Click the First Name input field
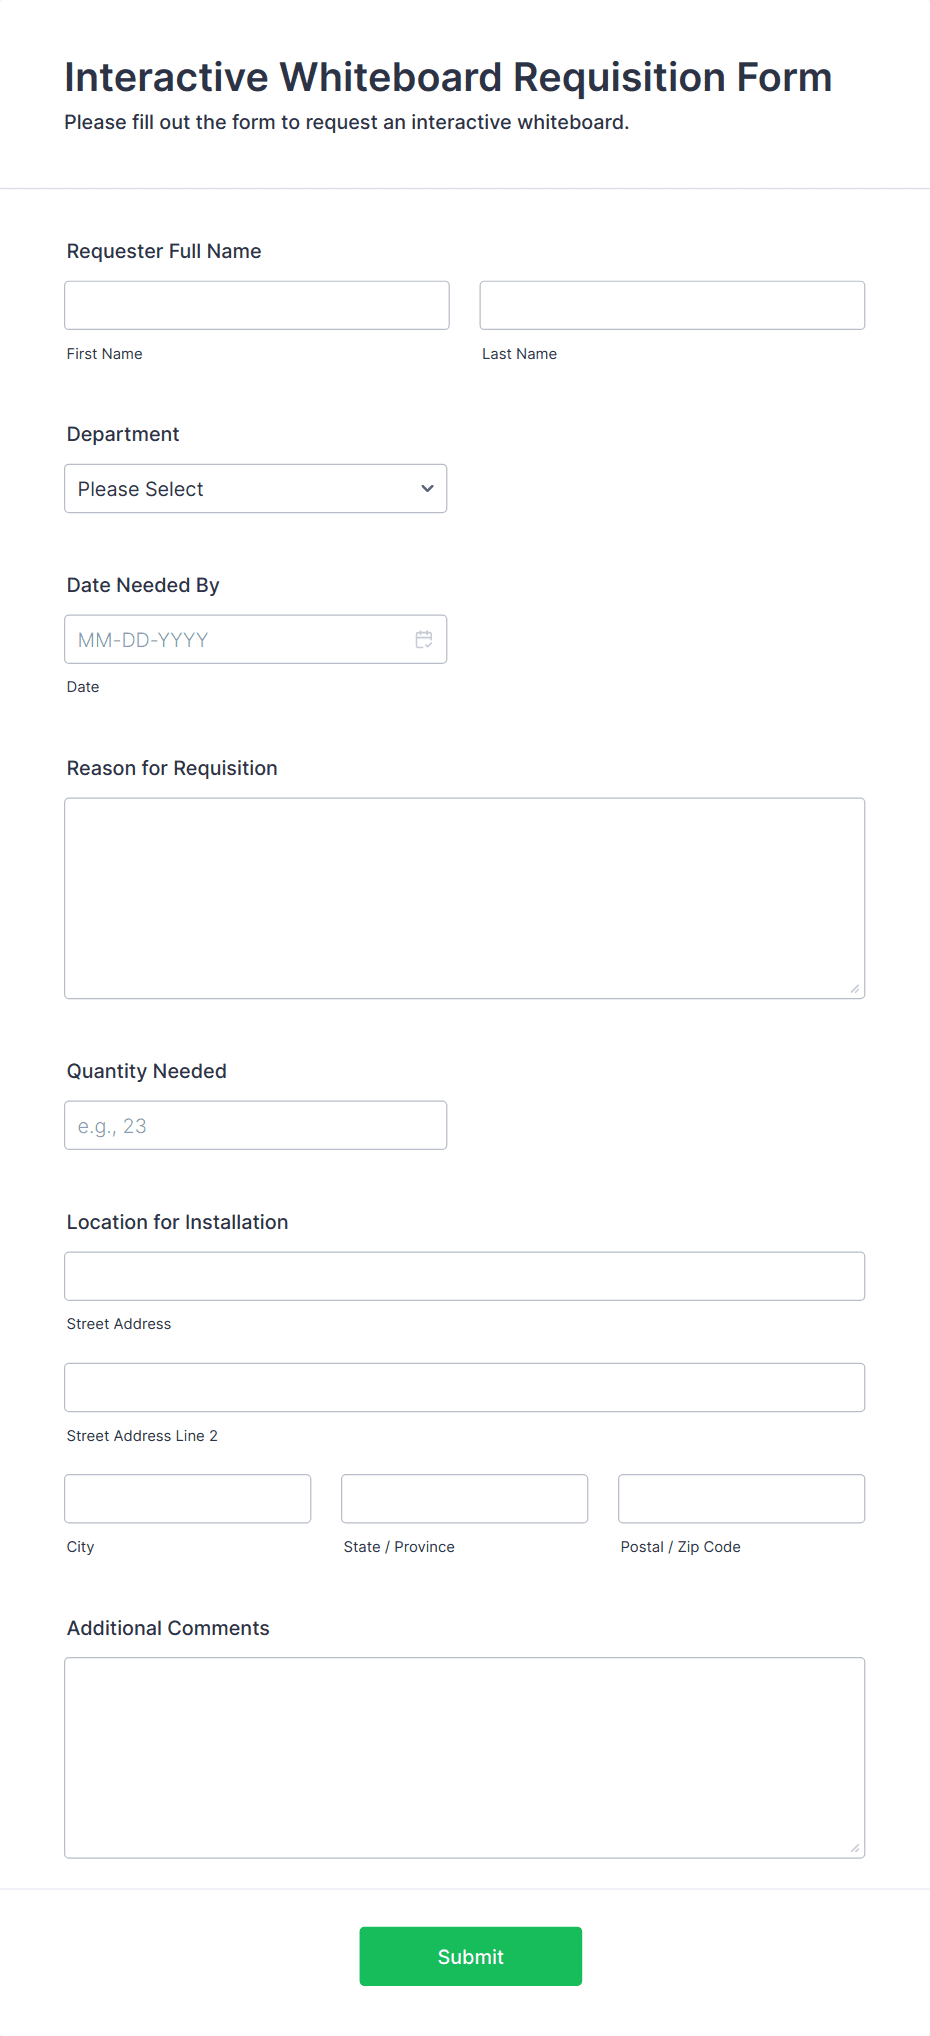 257,305
